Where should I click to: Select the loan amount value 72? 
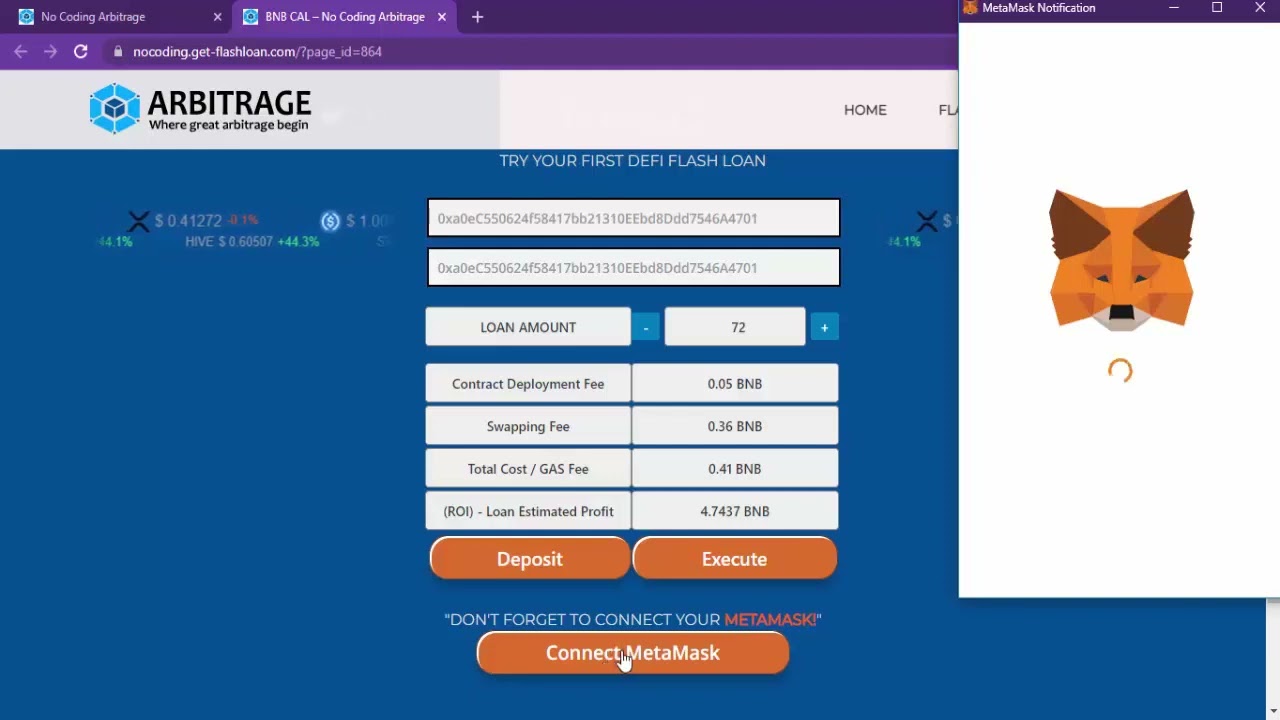click(736, 327)
